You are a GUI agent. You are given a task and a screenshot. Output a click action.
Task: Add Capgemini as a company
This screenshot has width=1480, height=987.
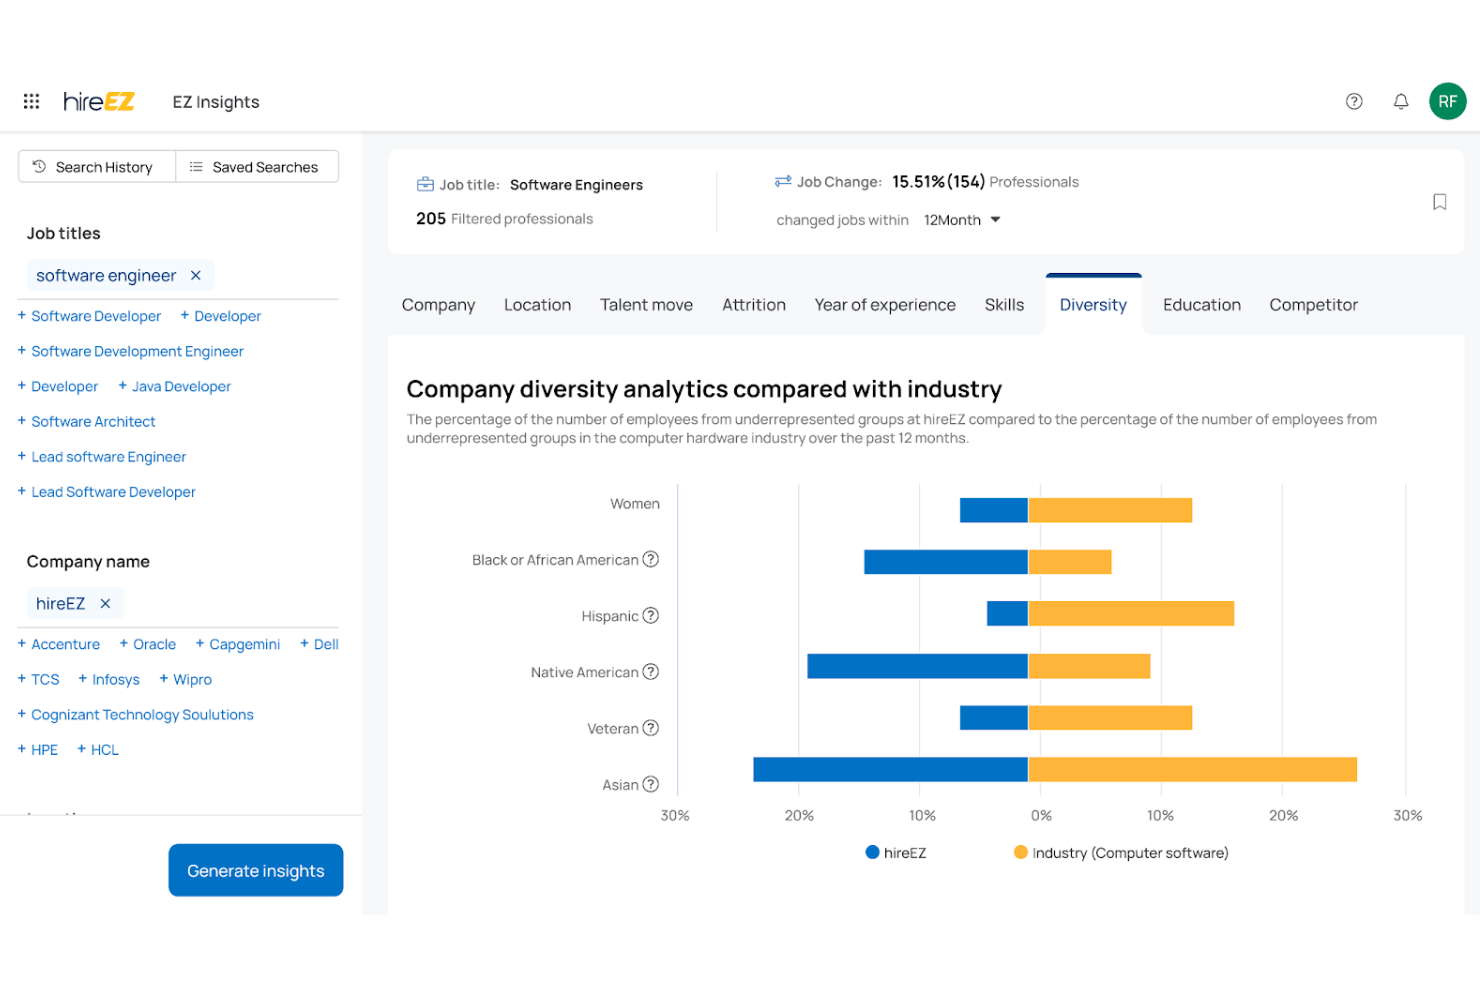pyautogui.click(x=237, y=644)
